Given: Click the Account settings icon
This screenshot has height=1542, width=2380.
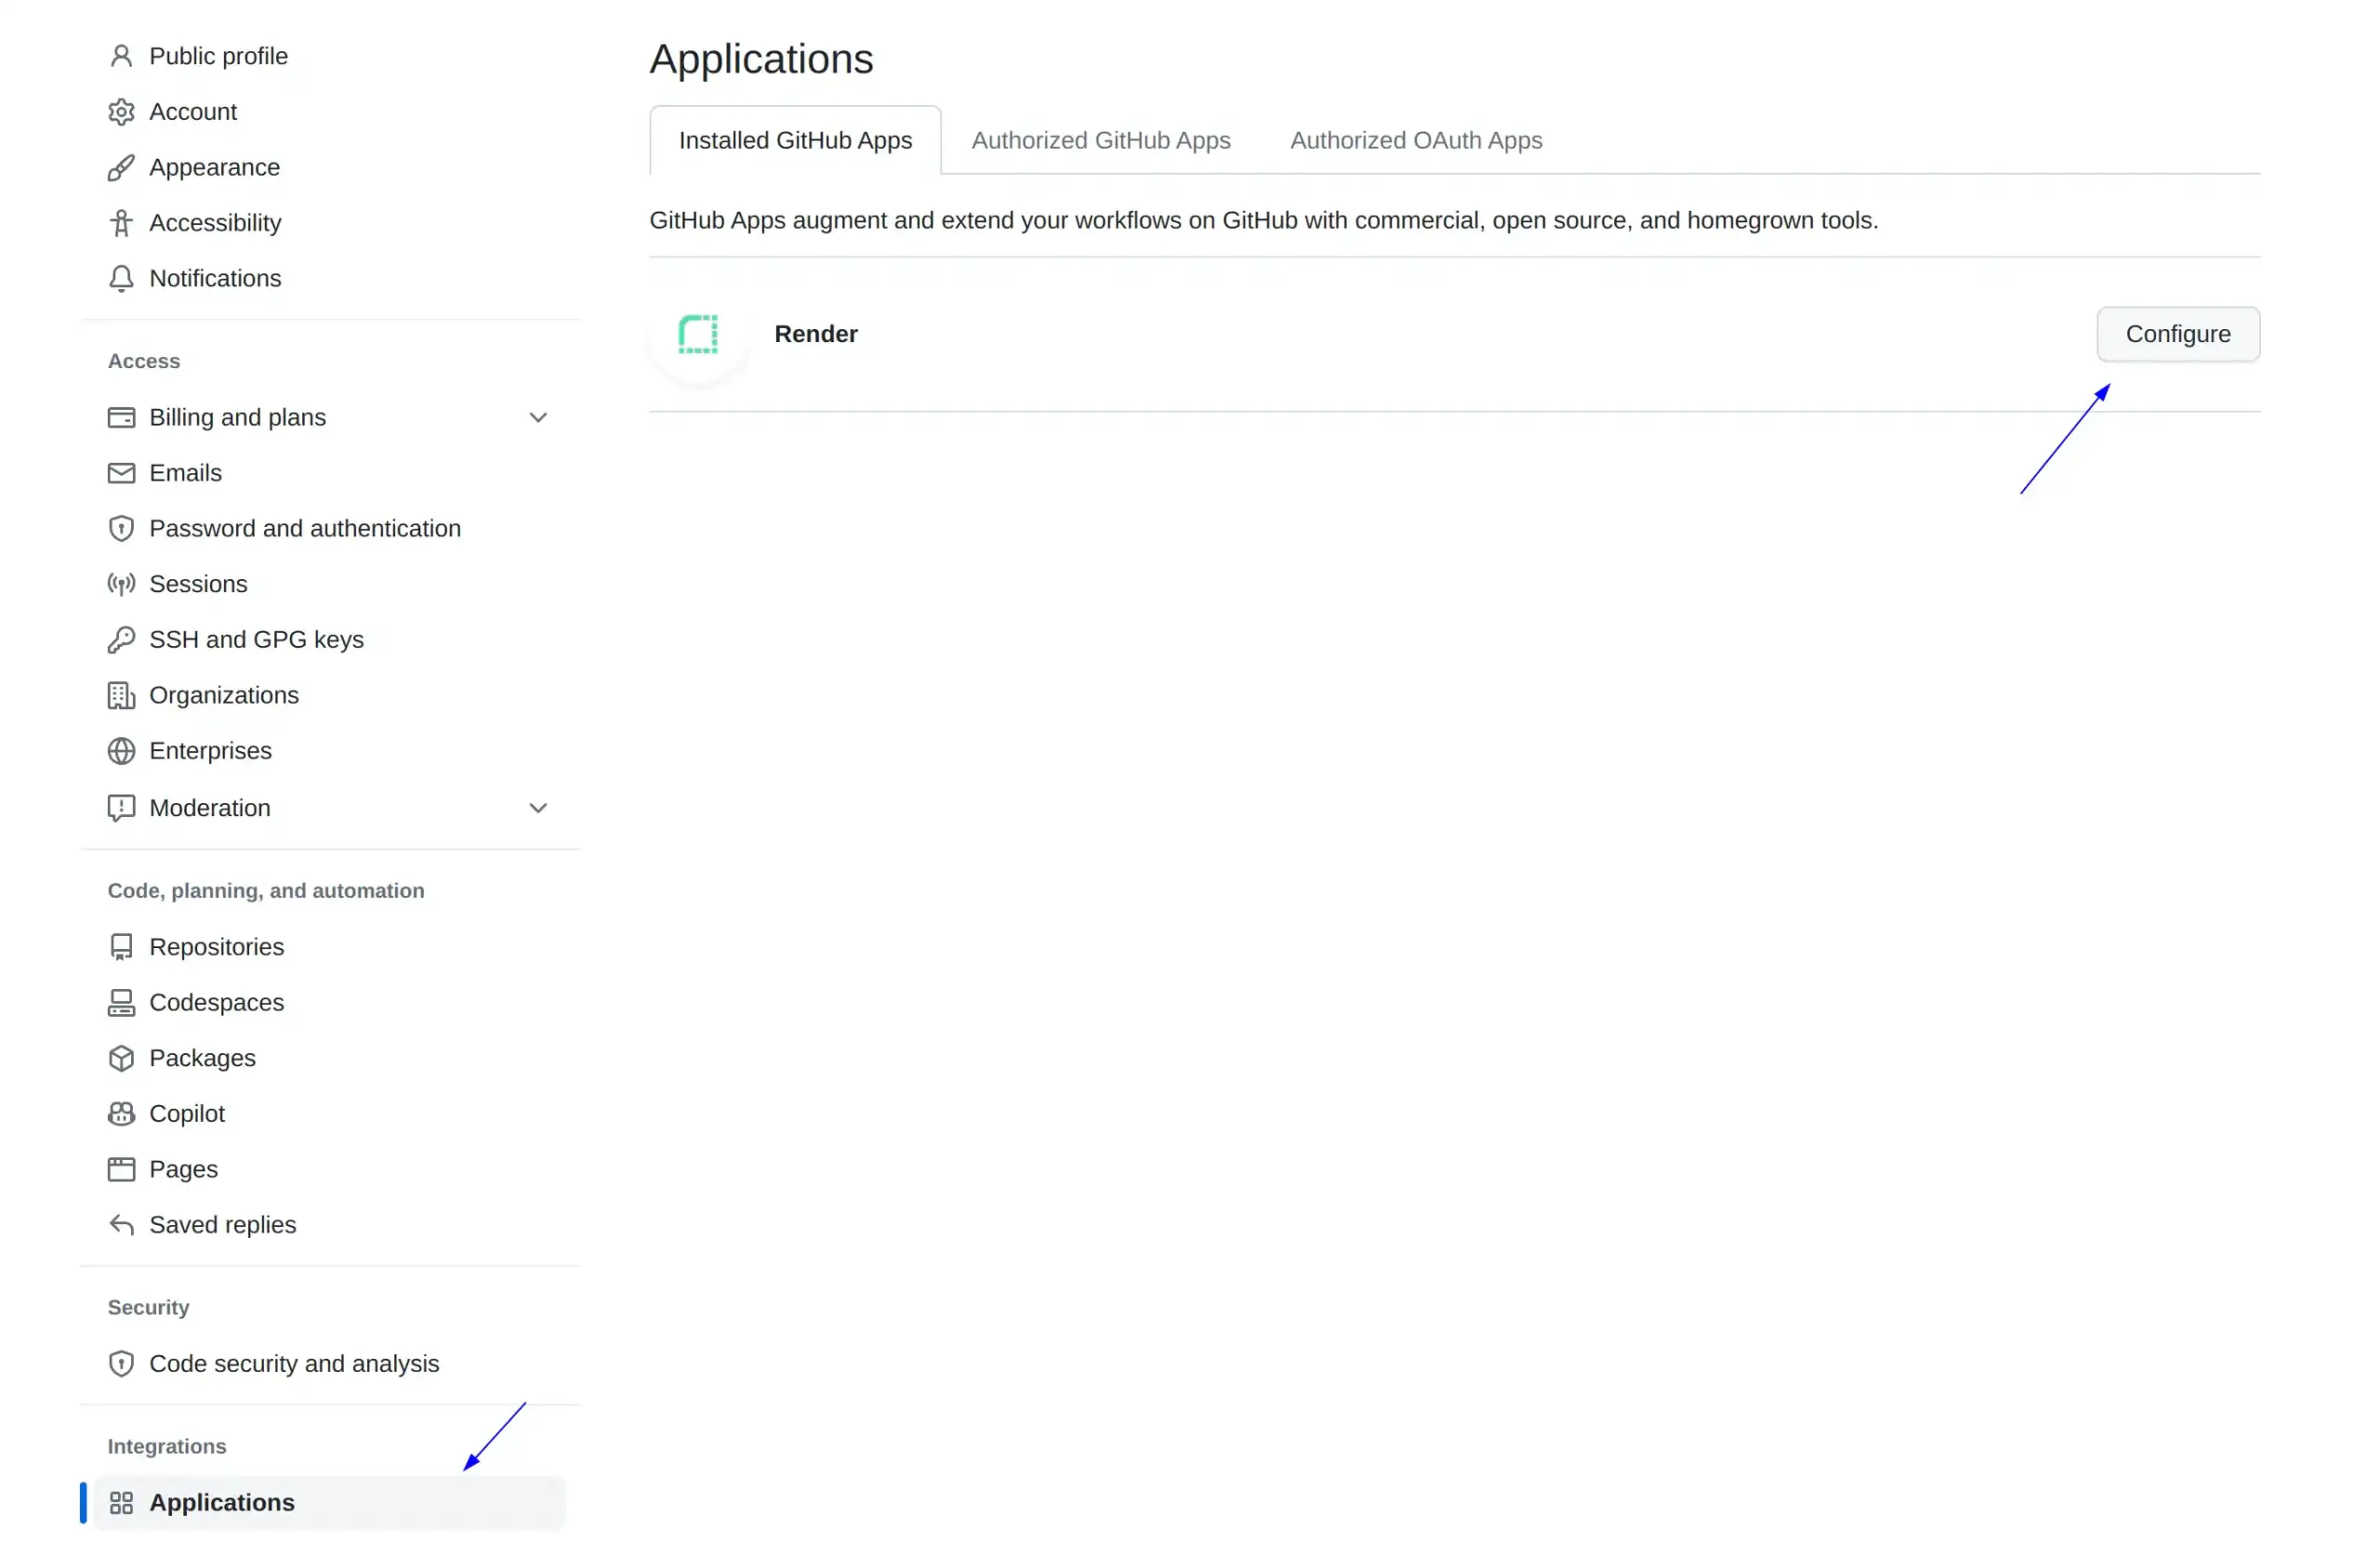Looking at the screenshot, I should click(x=120, y=111).
